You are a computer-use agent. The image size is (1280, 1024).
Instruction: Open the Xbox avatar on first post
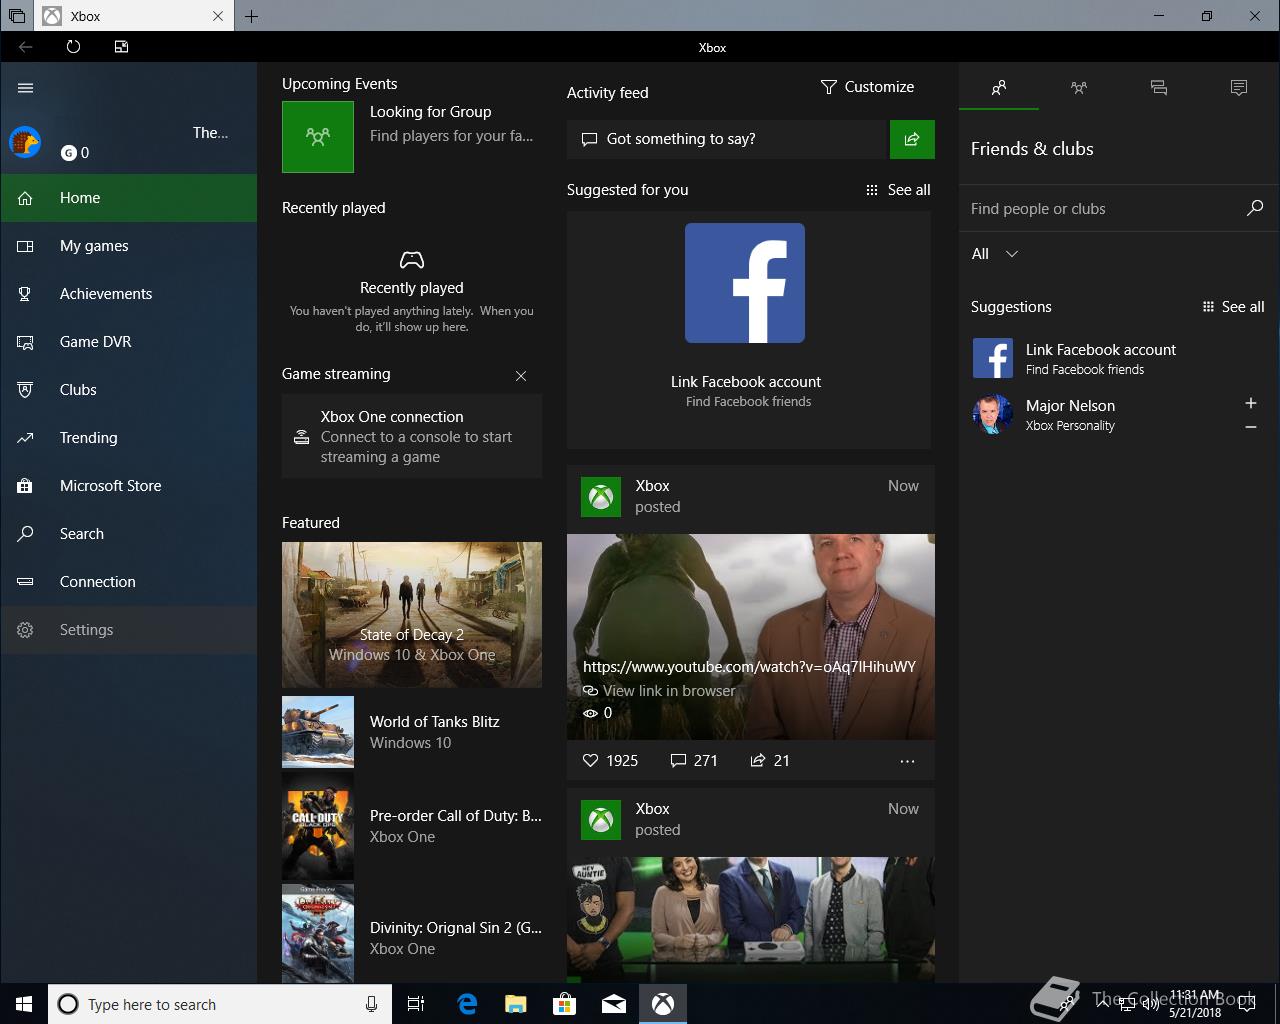tap(601, 497)
